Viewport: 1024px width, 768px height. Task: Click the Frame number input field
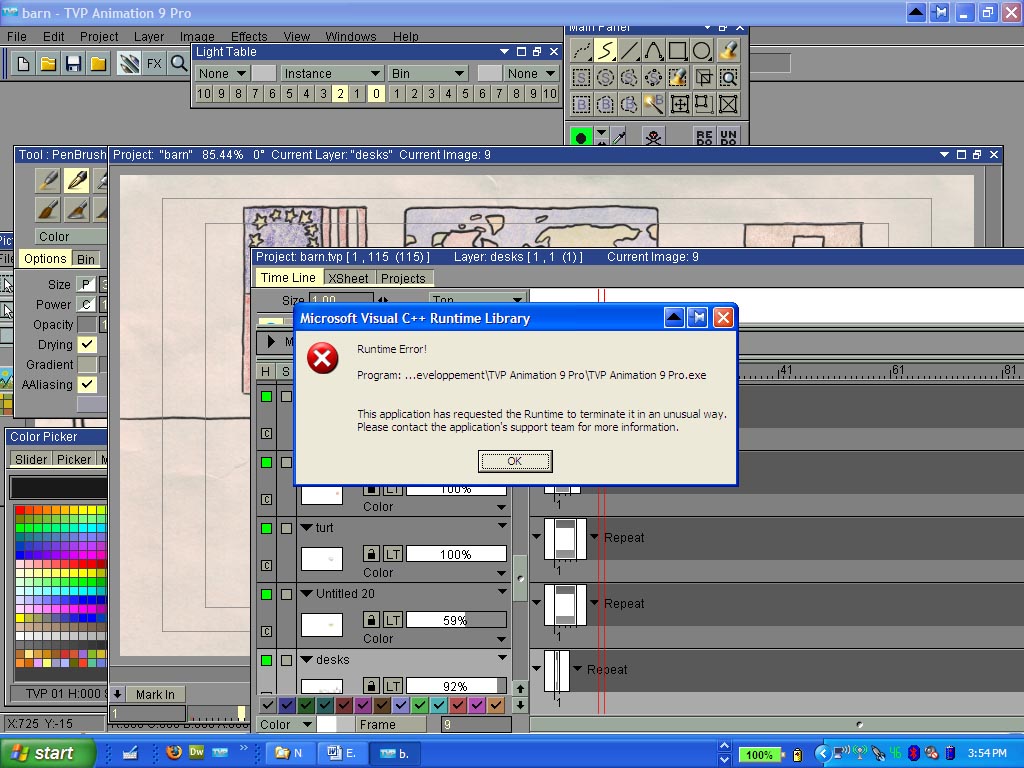pos(476,724)
